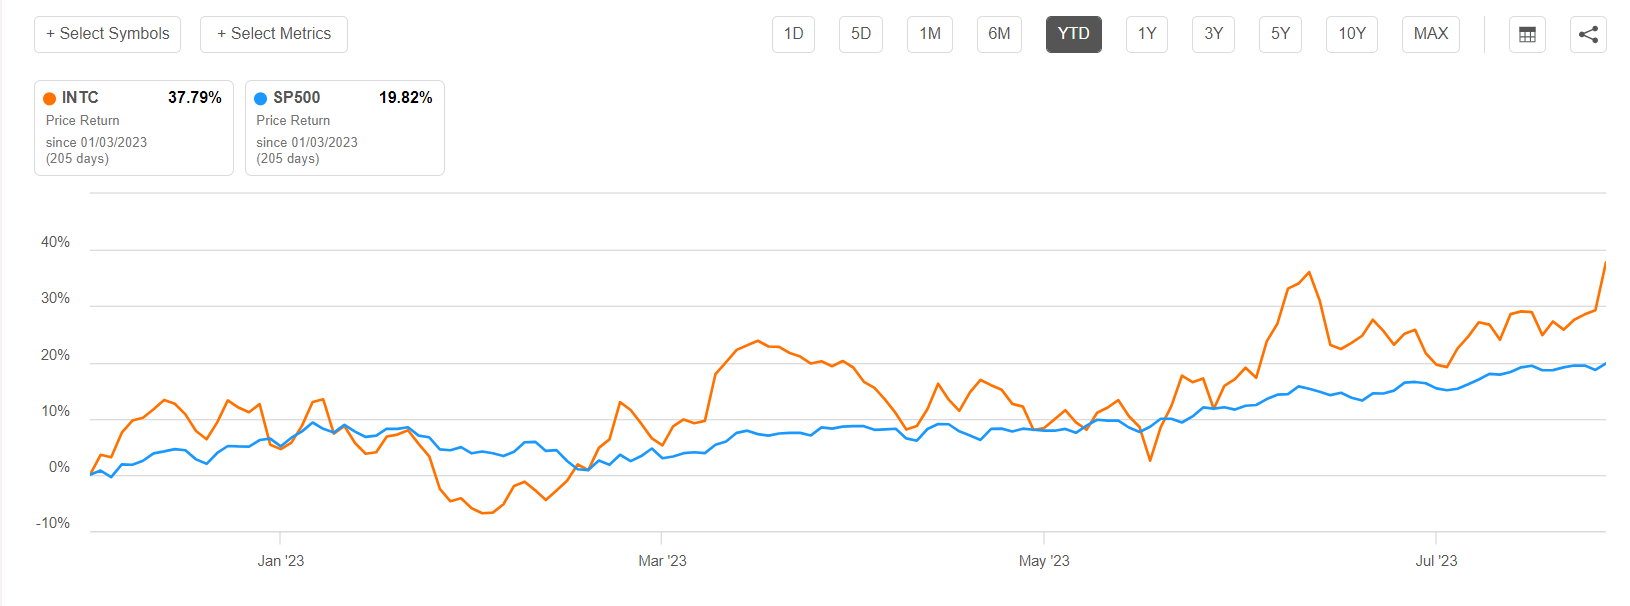Open the table data view icon
This screenshot has width=1630, height=606.
pos(1527,35)
